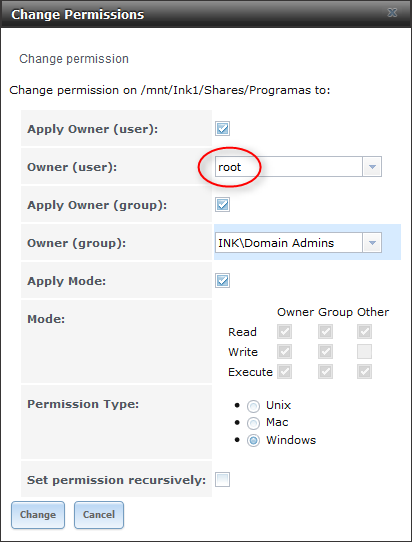
Task: Expand the Owner (group) dropdown arrow
Action: (372, 243)
